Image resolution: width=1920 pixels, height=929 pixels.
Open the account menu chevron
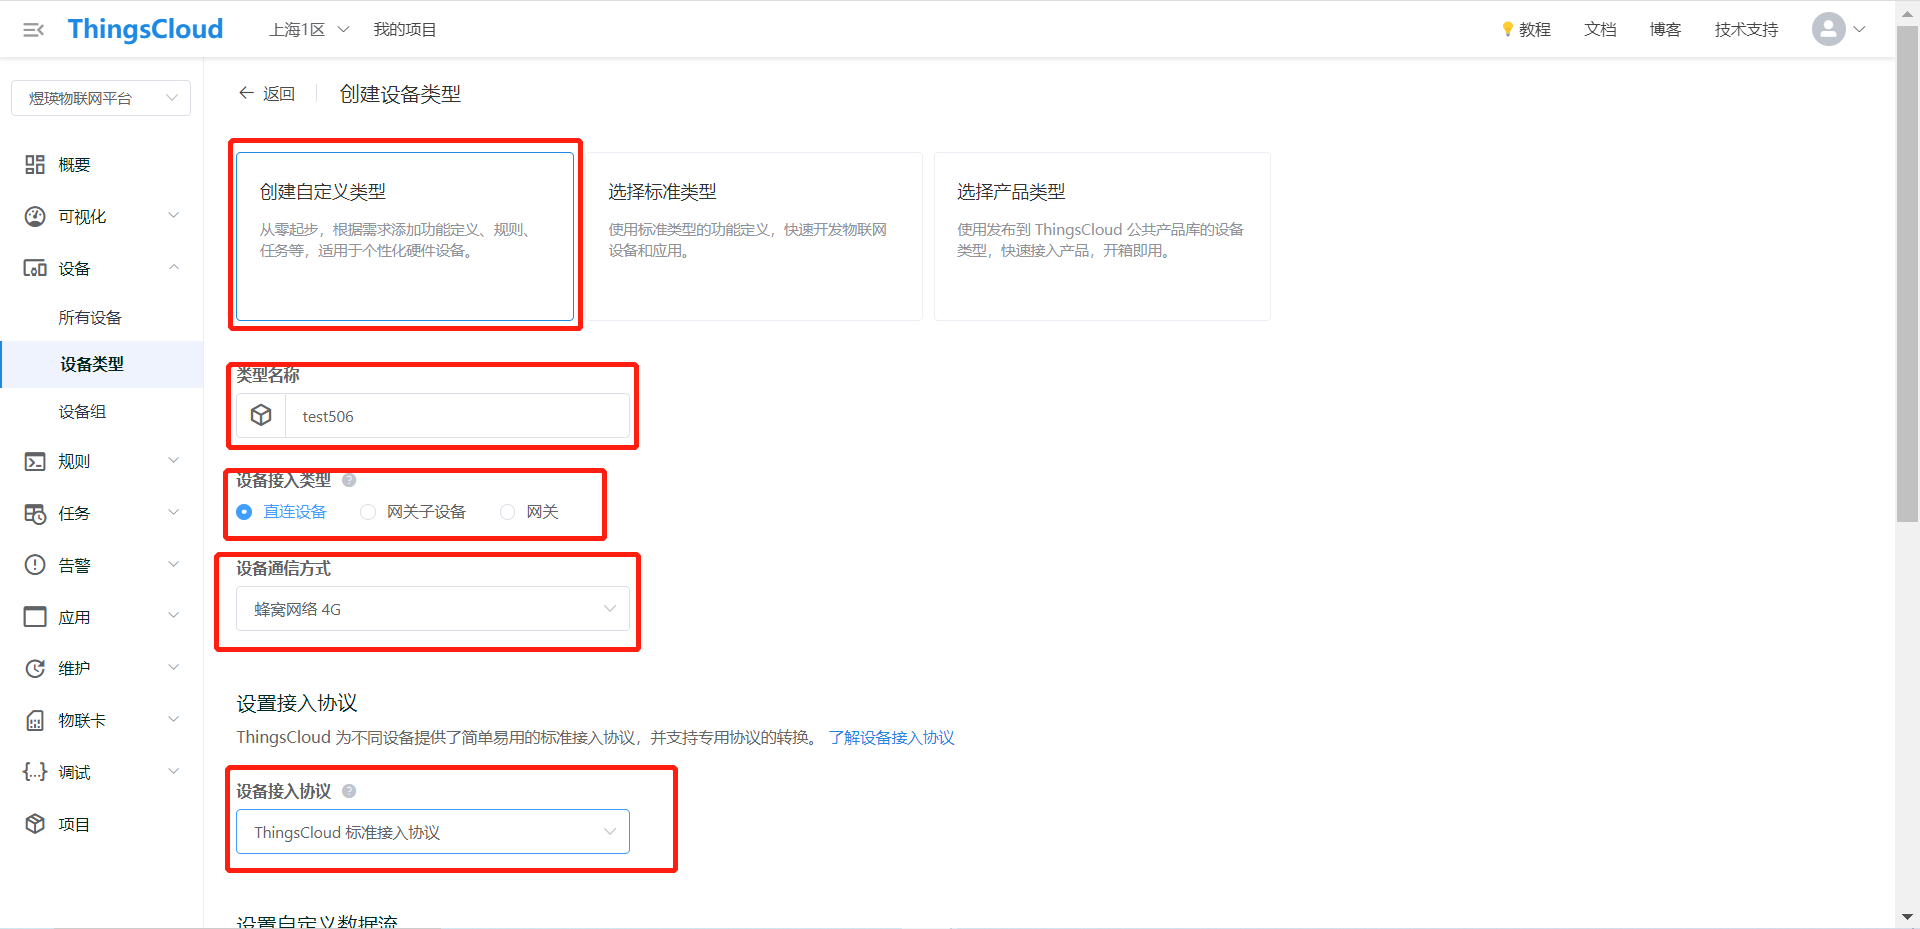point(1859,29)
